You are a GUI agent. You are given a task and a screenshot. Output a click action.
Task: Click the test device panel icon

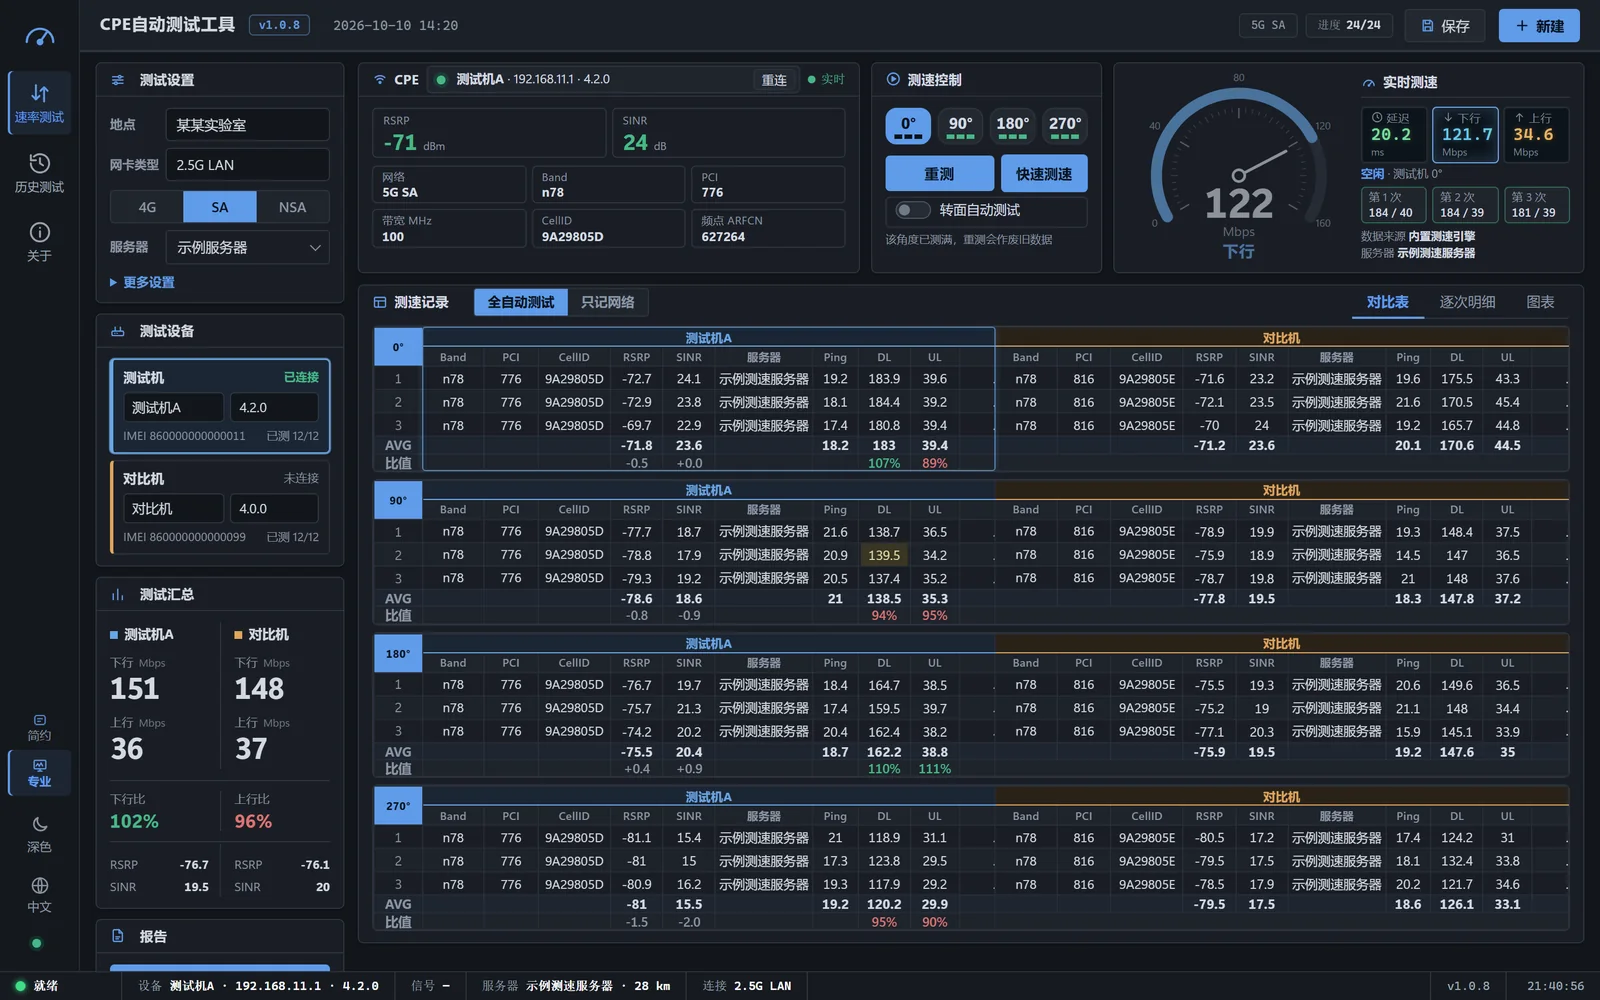[118, 331]
